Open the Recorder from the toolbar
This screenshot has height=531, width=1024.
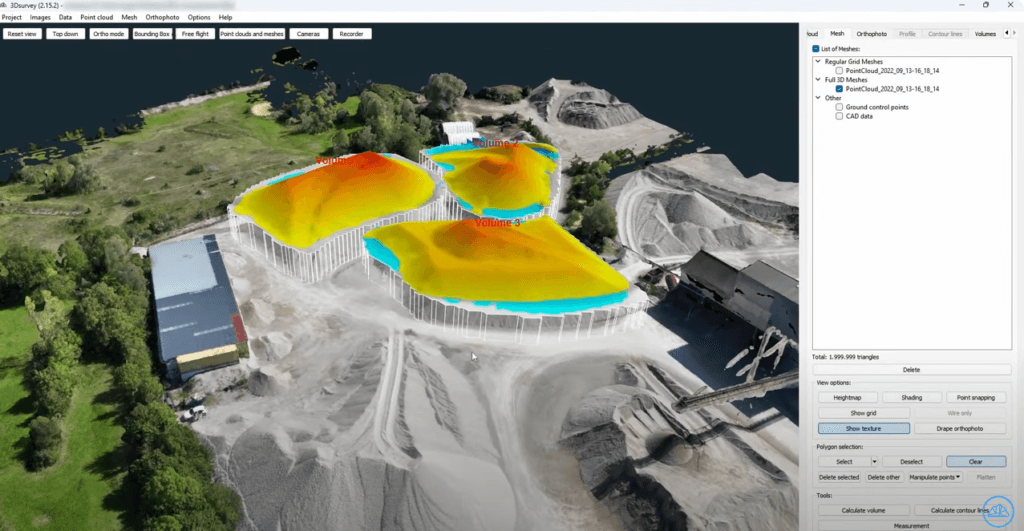point(351,34)
